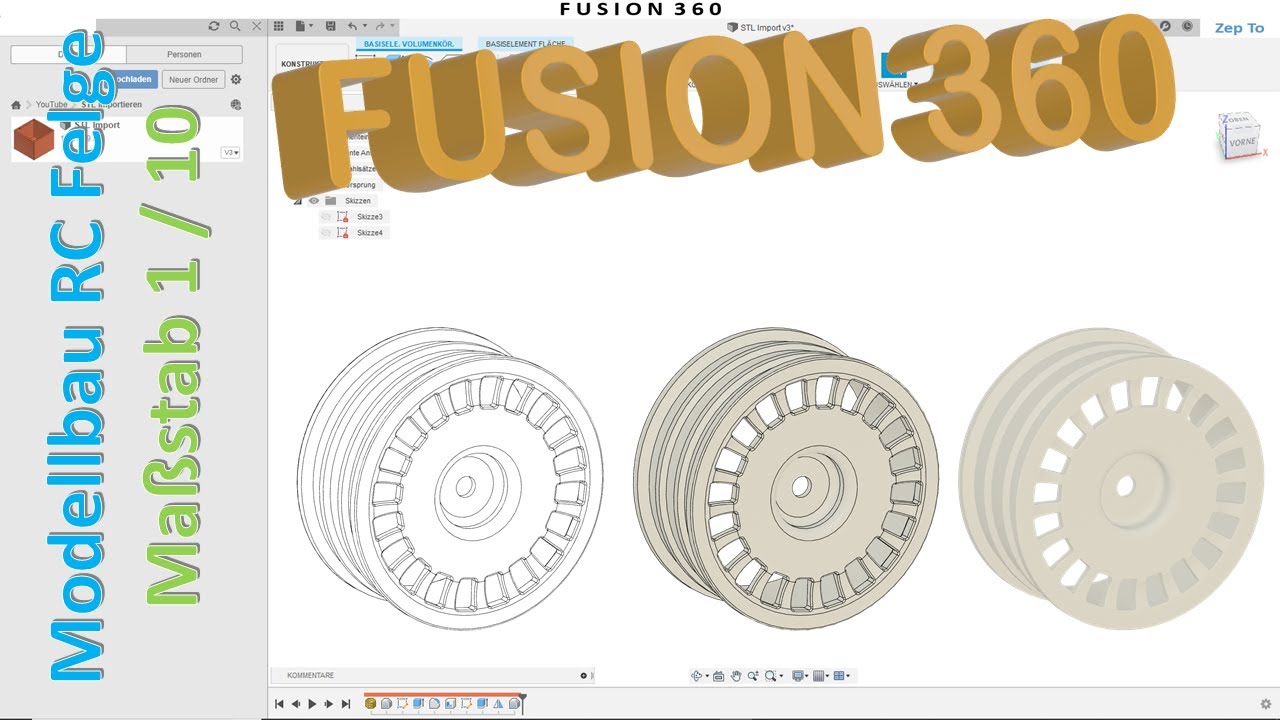Click the Look At tool
Viewport: 1280px width, 720px height.
pos(718,676)
